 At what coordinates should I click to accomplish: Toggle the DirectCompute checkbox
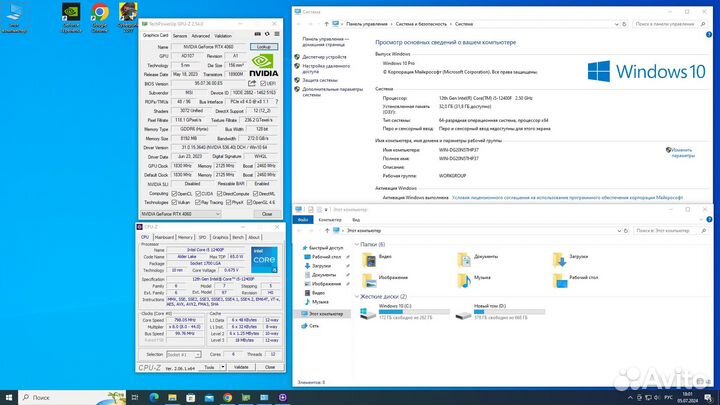tap(219, 194)
